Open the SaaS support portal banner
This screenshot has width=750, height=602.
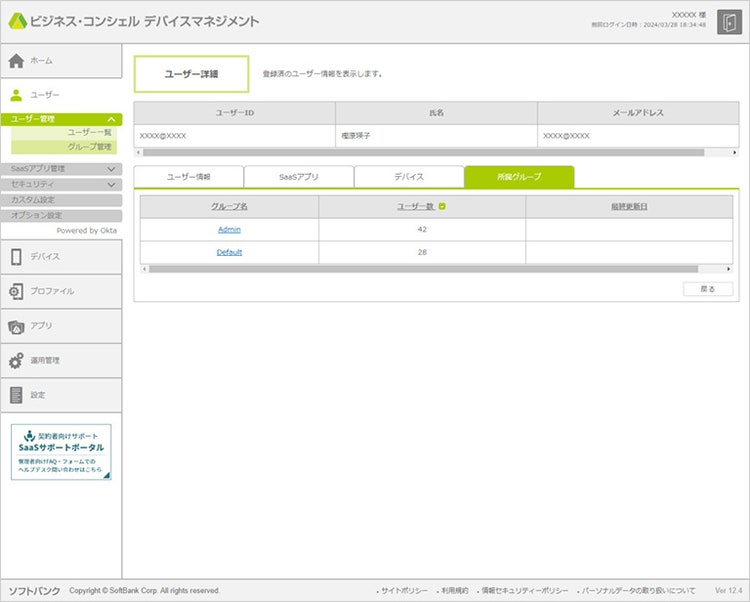[x=61, y=452]
